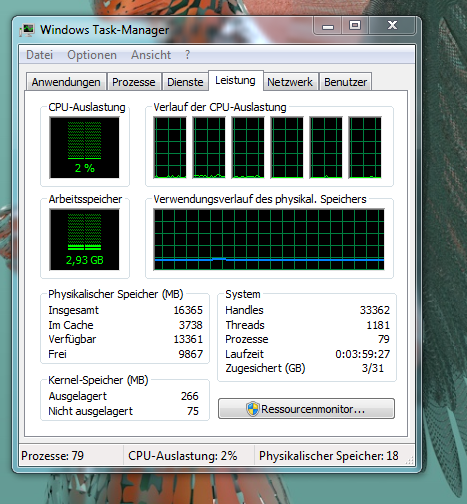467x504 pixels.
Task: Click the Verlauf der CPU-Auslastung heading
Action: coord(220,107)
